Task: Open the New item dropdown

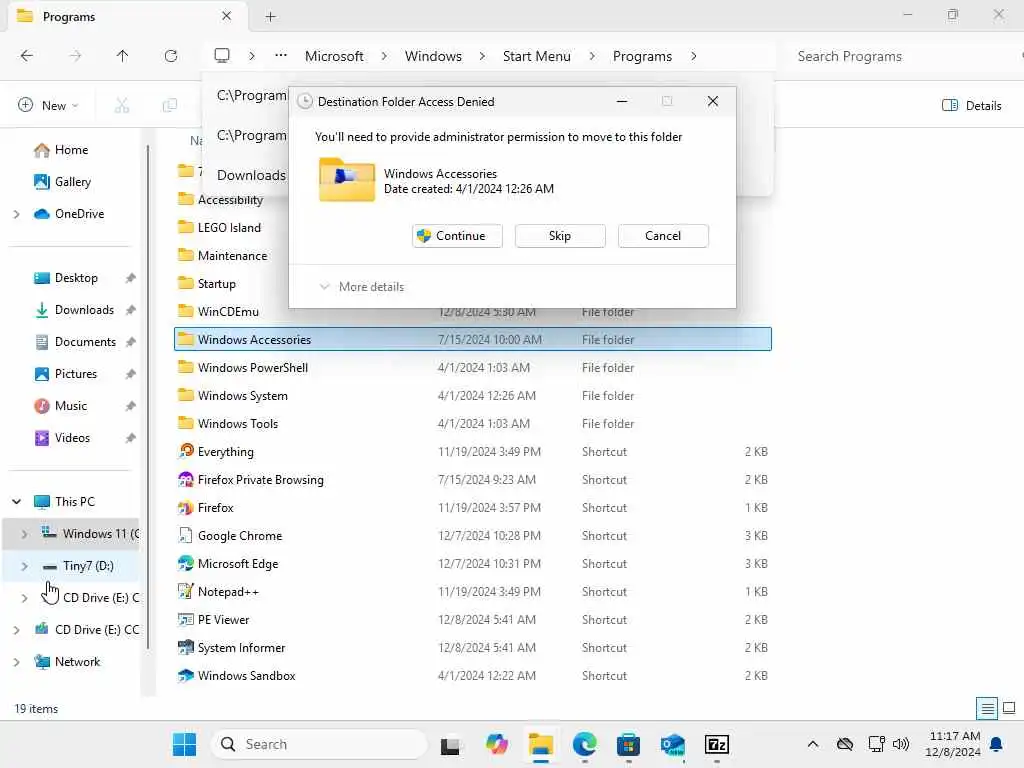Action: coord(48,105)
